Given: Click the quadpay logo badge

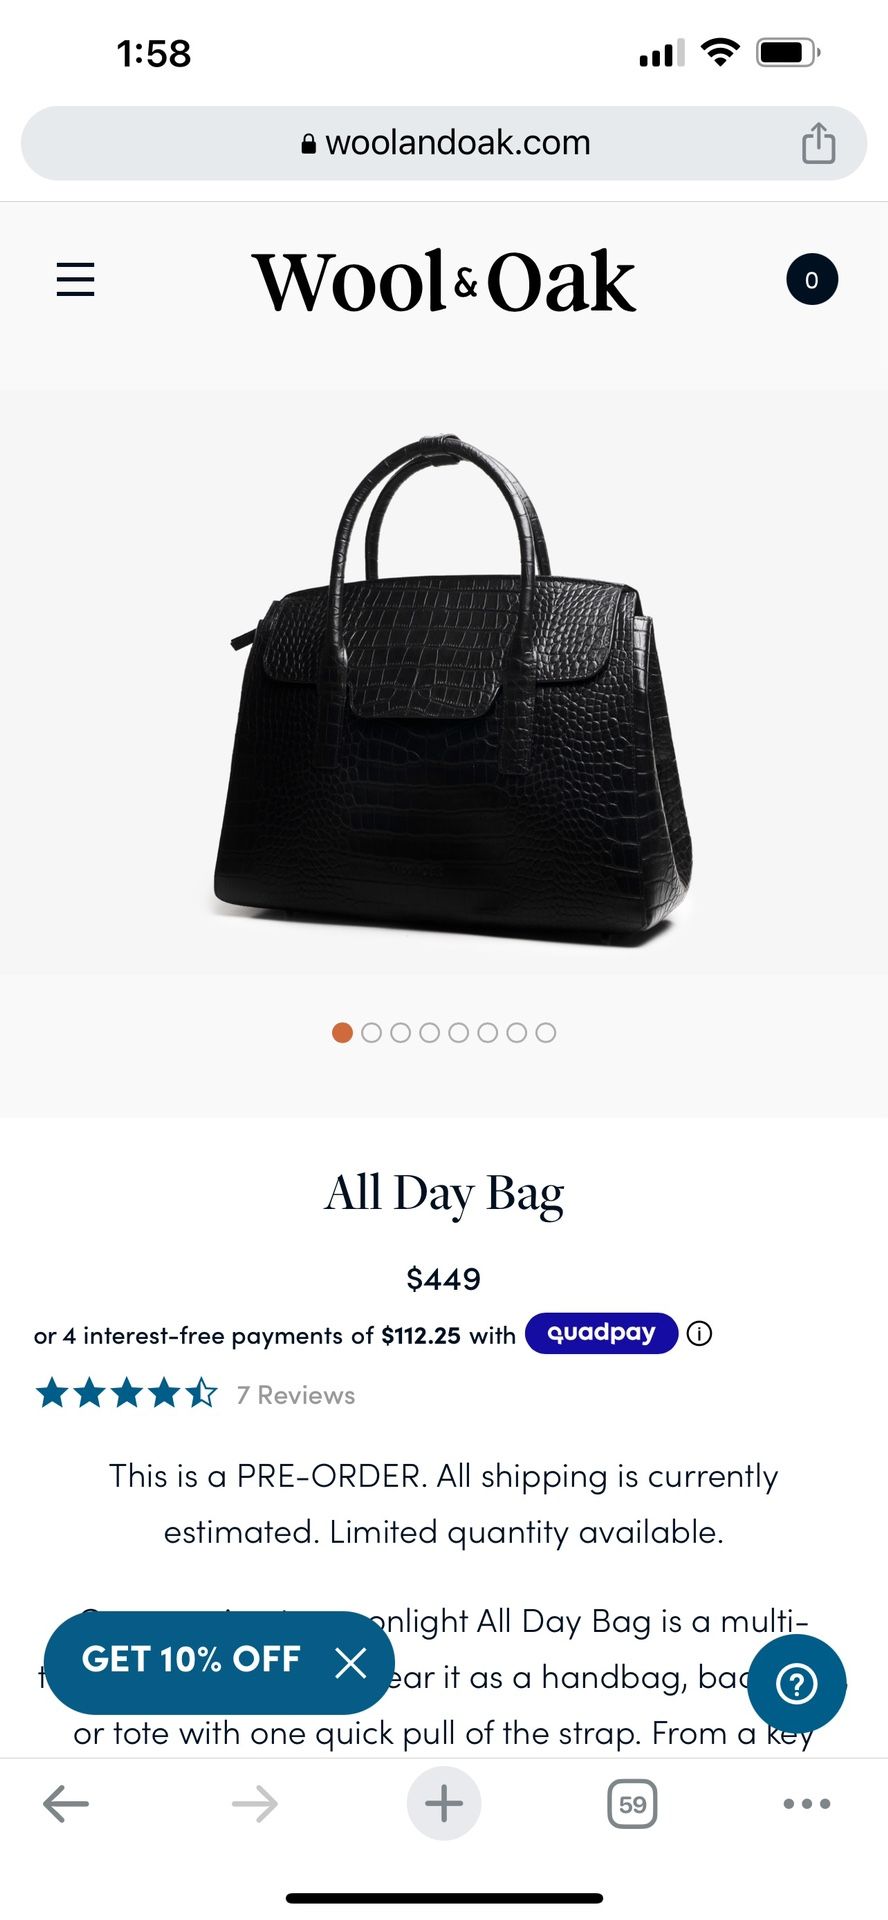Looking at the screenshot, I should point(602,1333).
